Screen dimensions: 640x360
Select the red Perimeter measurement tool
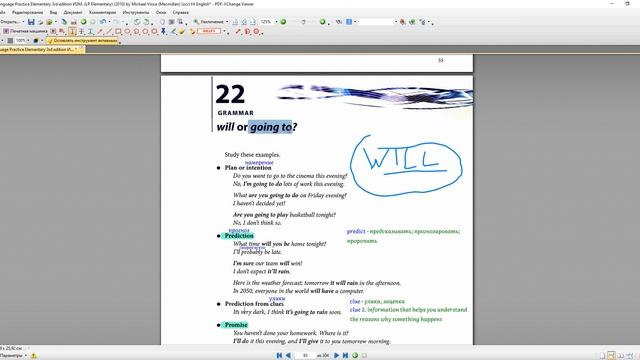point(247,31)
